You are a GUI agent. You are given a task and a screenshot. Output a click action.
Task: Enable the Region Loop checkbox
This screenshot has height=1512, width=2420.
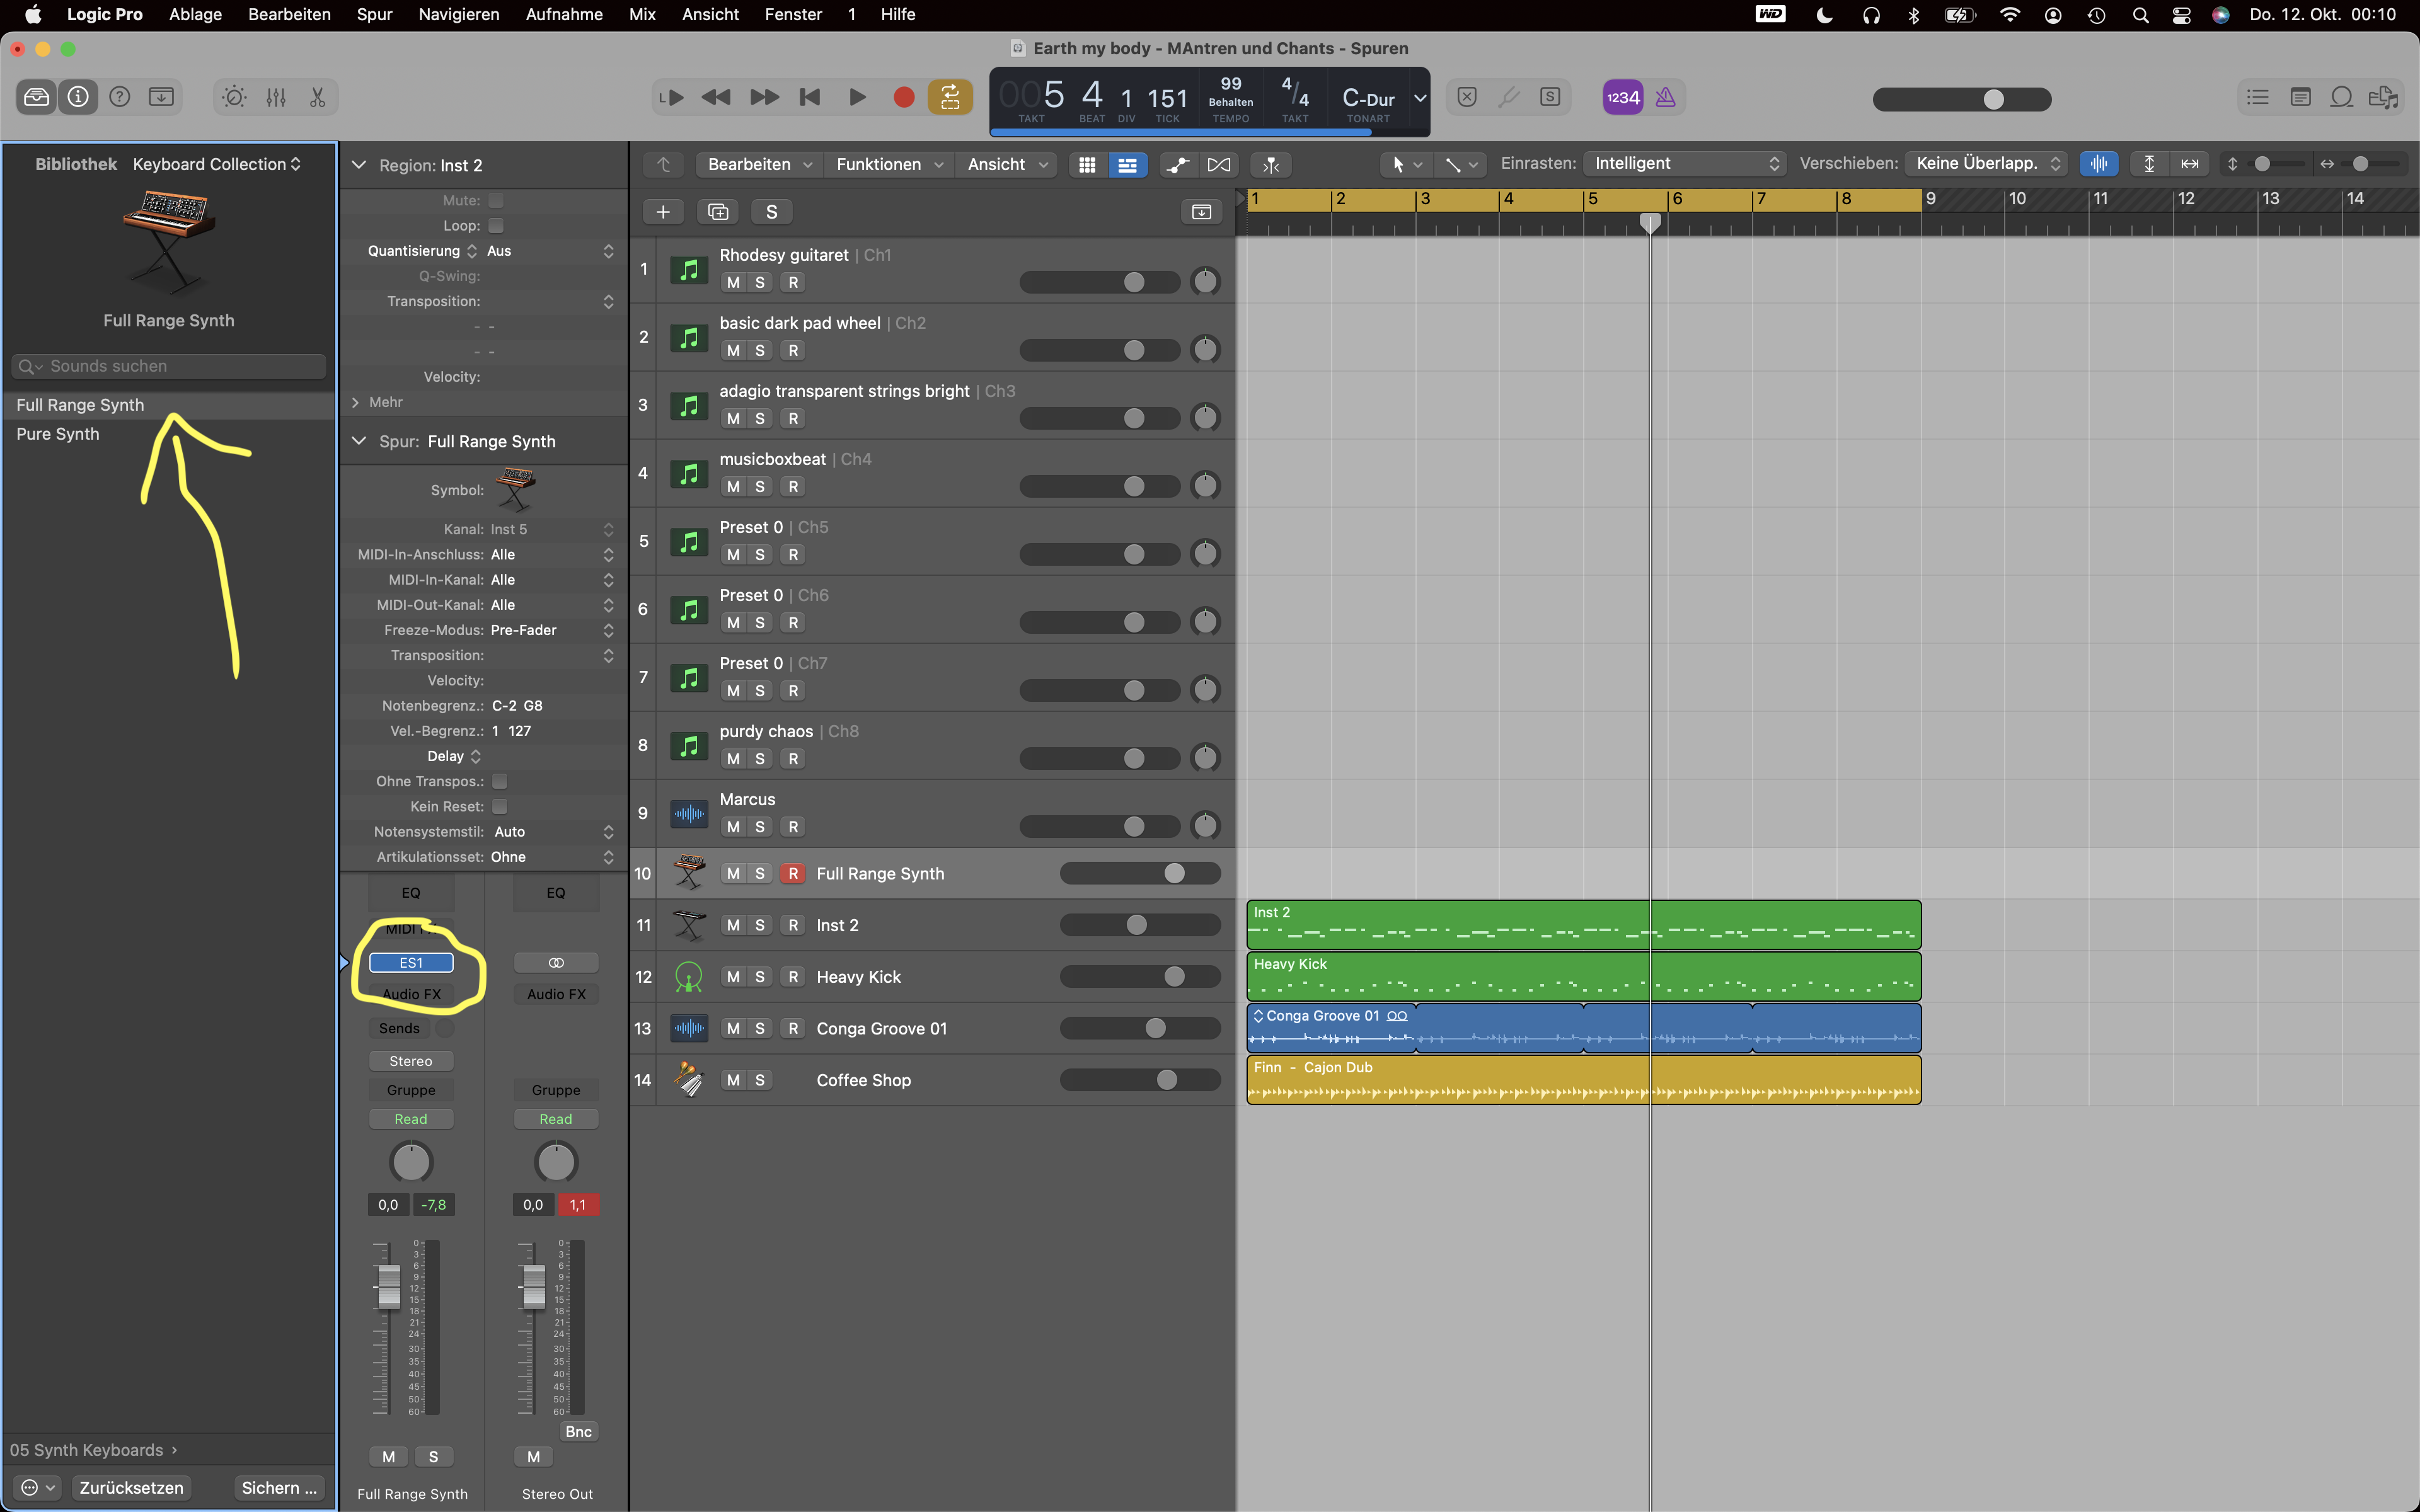(496, 226)
